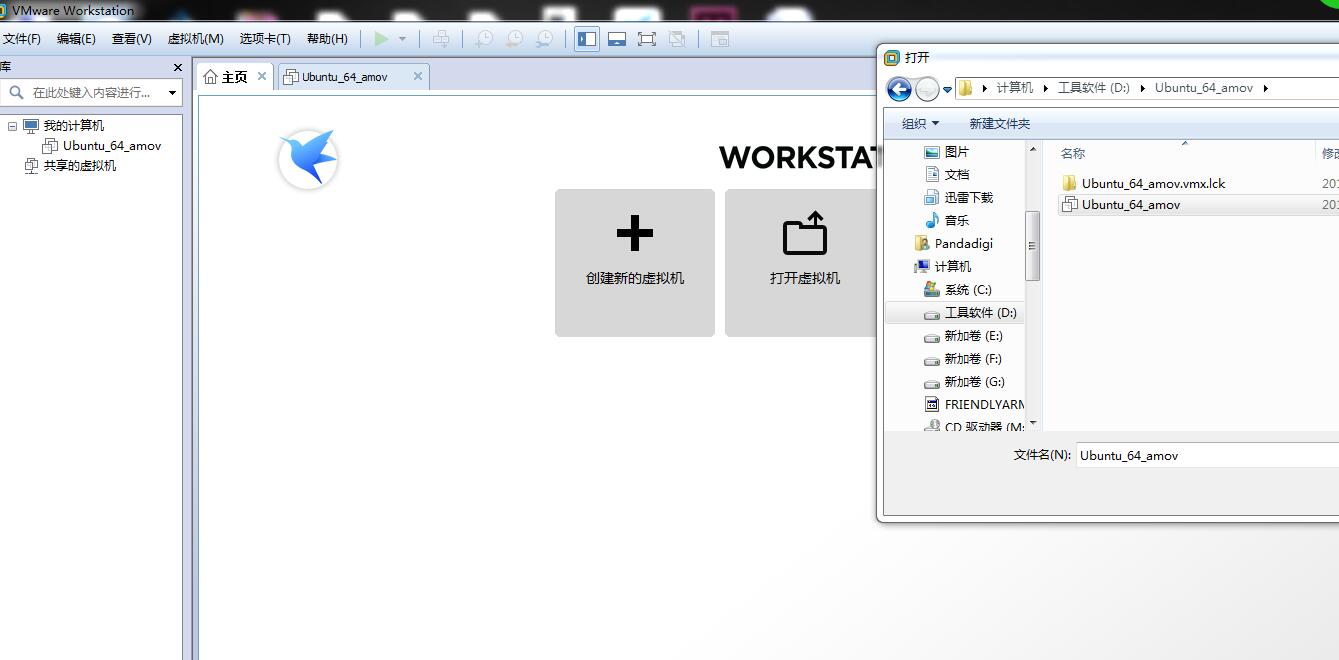The image size is (1339, 660).
Task: Click the send Ctrl+Alt+Del toolbar icon
Action: (440, 39)
